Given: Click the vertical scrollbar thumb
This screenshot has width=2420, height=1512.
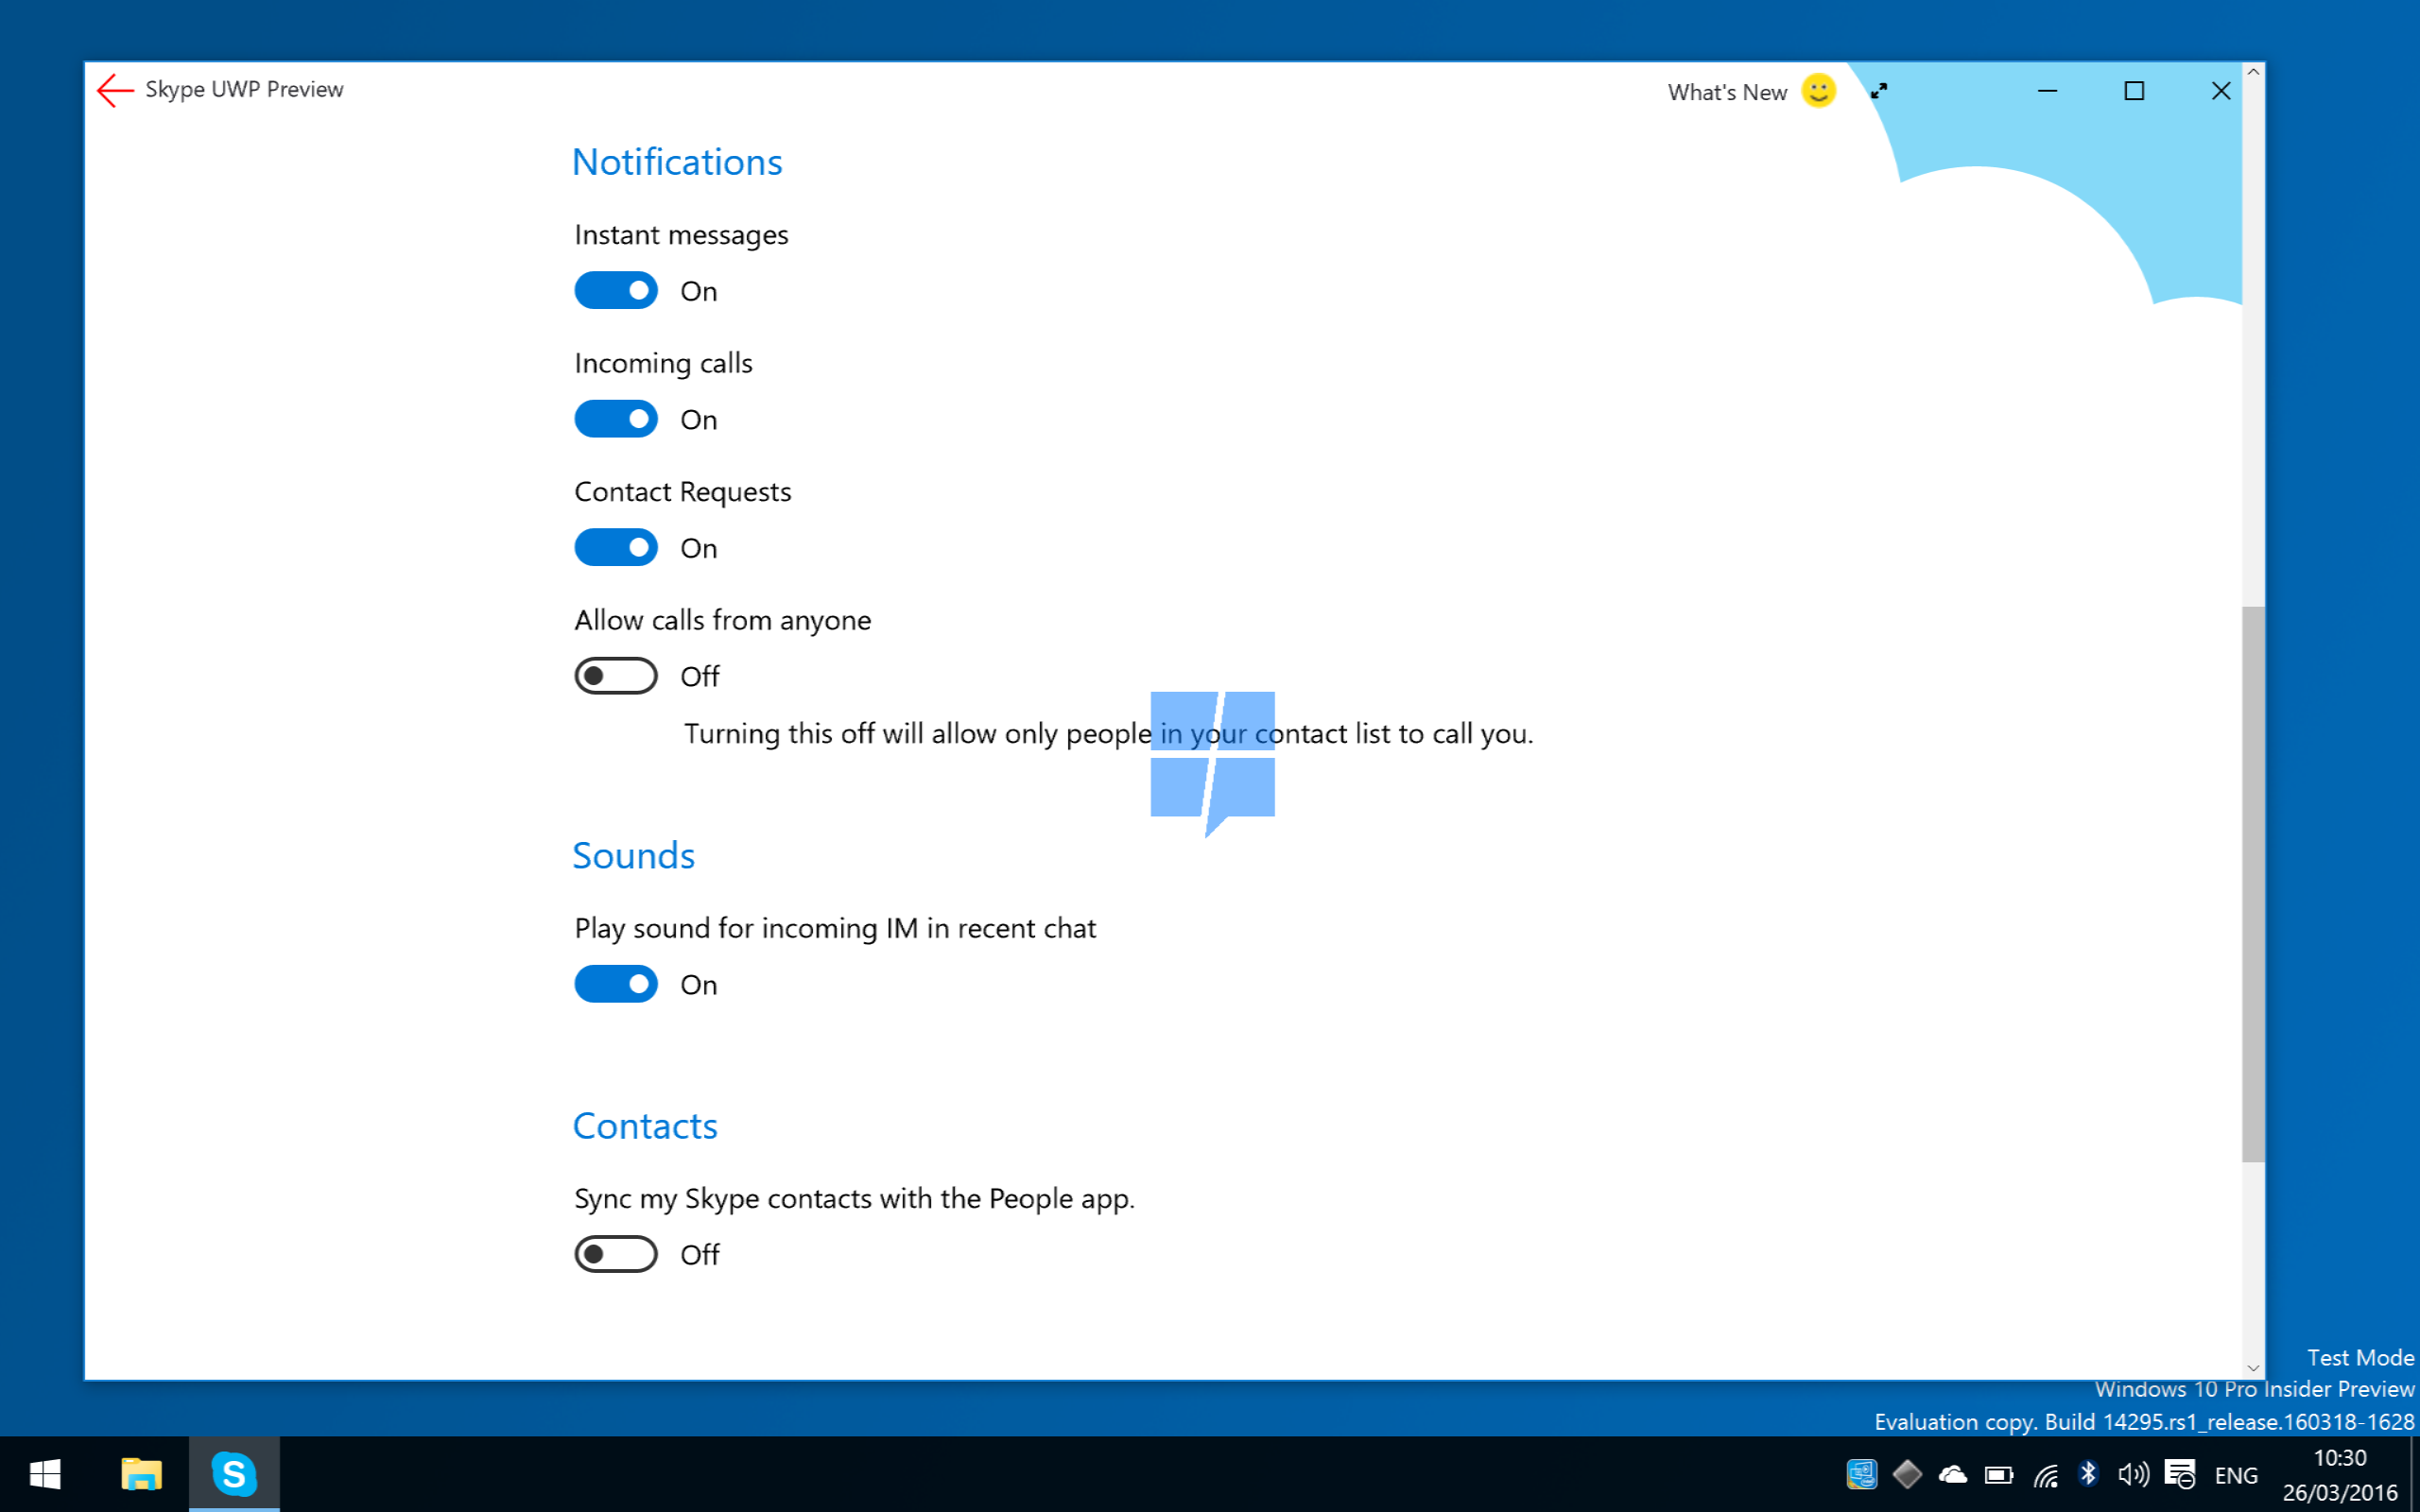Looking at the screenshot, I should pyautogui.click(x=2252, y=884).
